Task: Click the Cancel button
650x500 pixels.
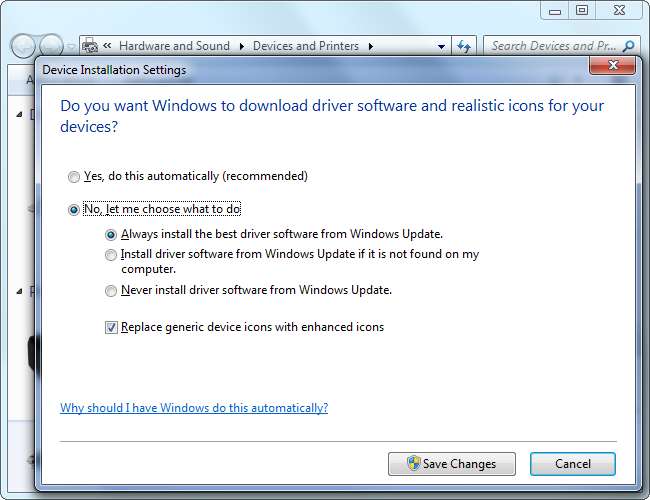Action: tap(573, 464)
